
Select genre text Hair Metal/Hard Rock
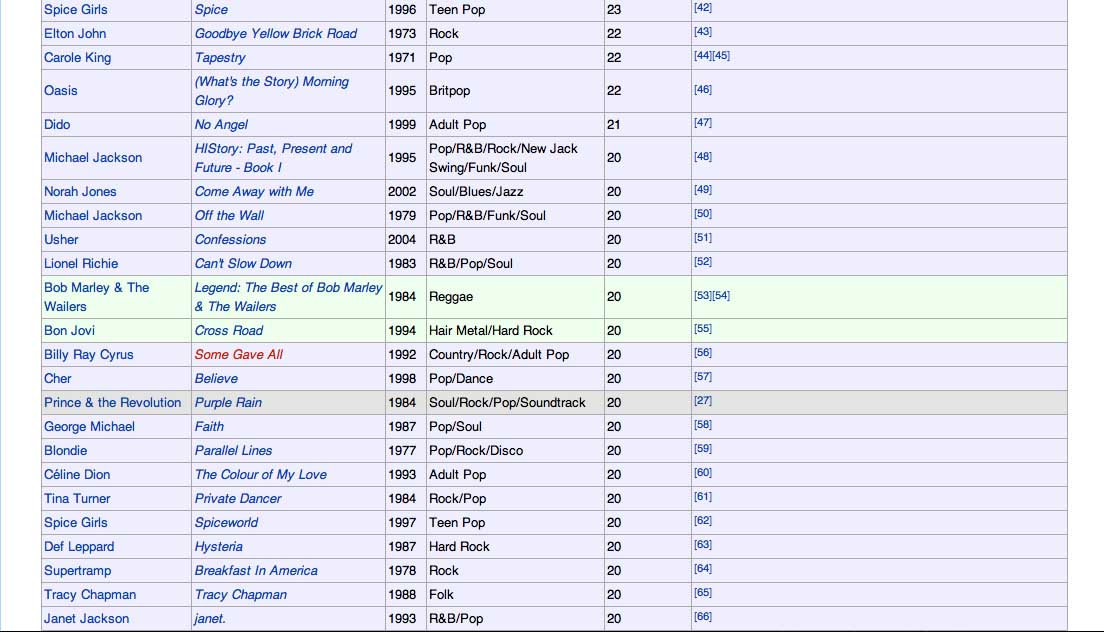point(491,331)
